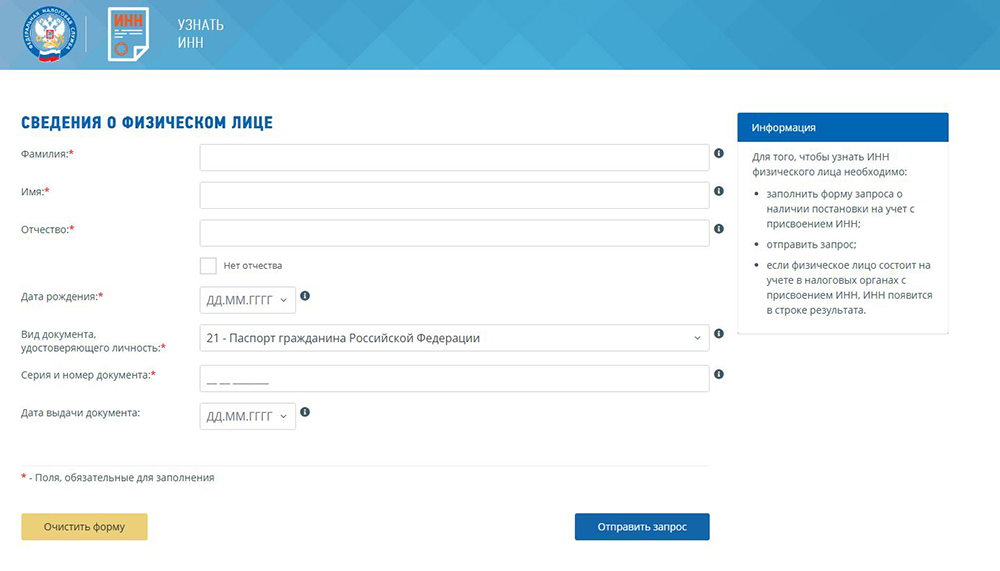Viewport: 1000px width, 571px height.
Task: Click info icon beside Дата выдачи документа
Action: (305, 412)
